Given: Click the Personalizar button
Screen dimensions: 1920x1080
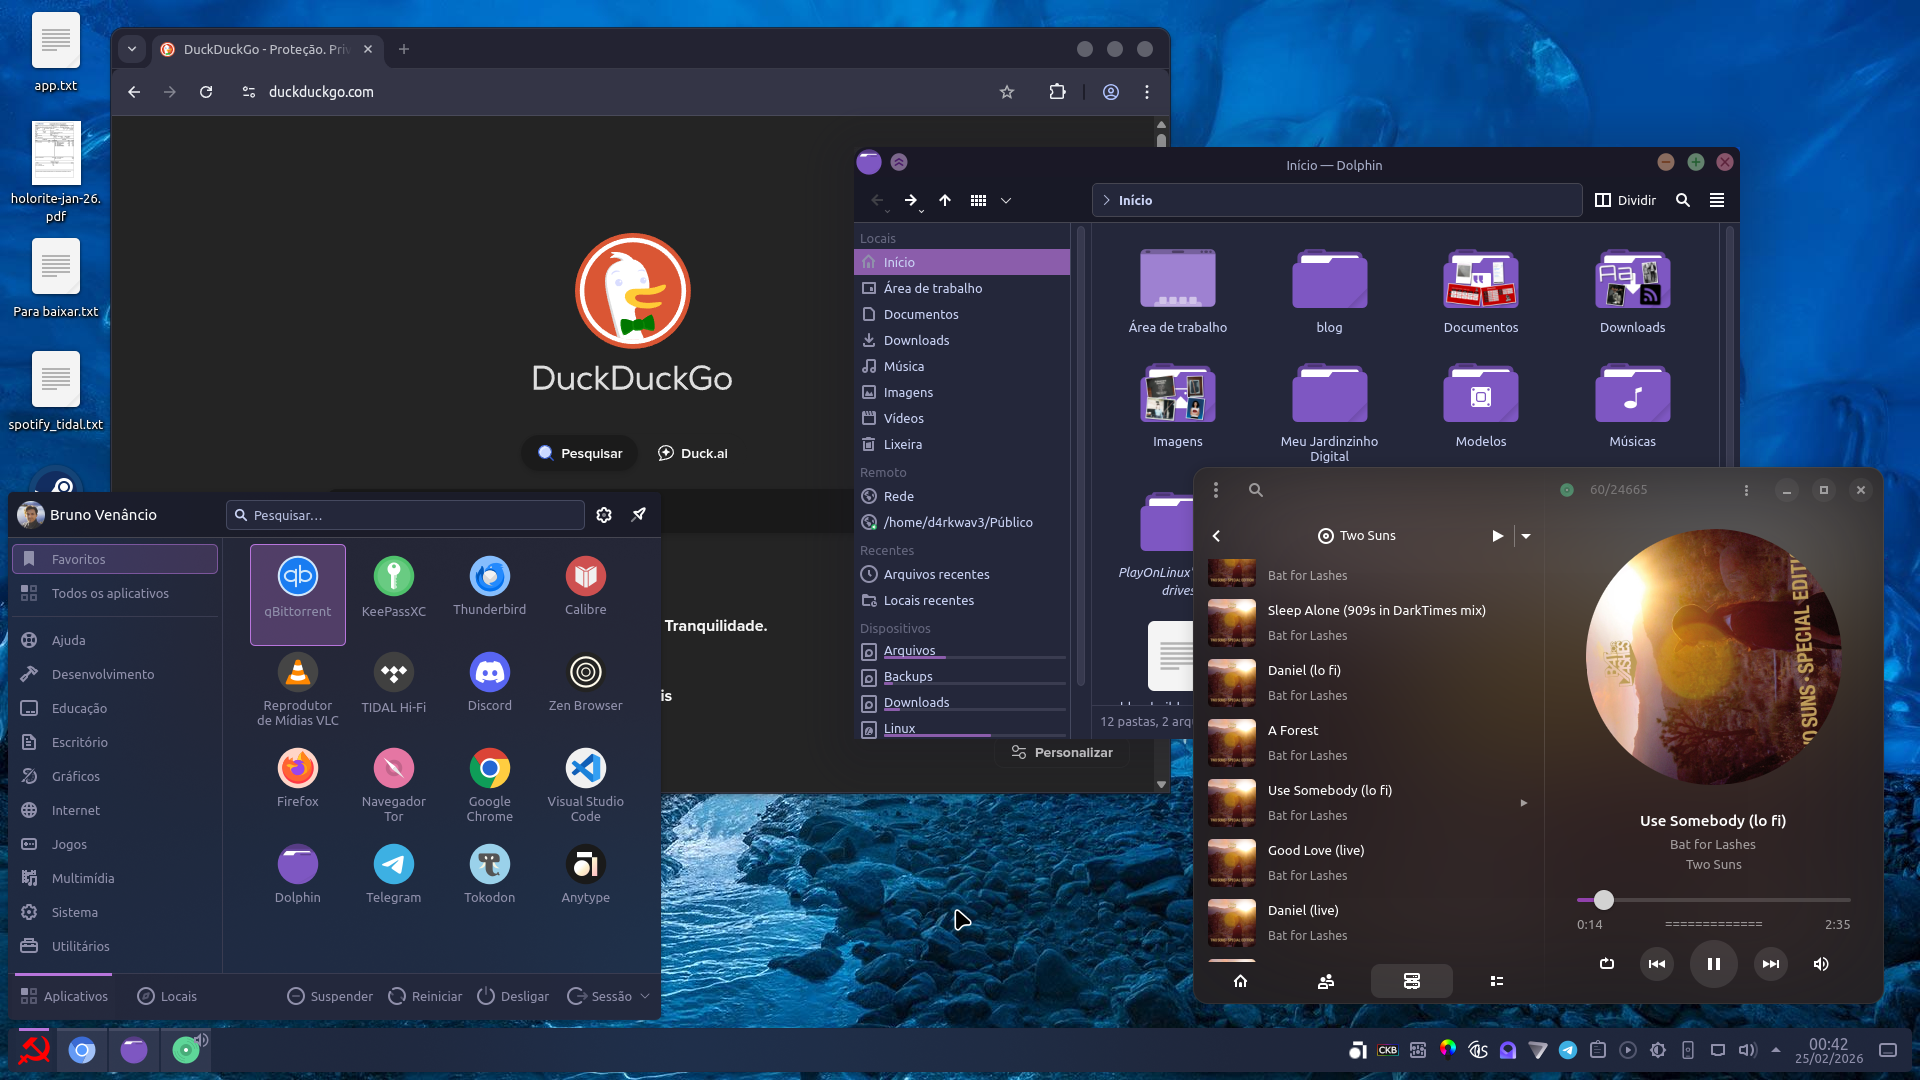Looking at the screenshot, I should pos(1062,752).
